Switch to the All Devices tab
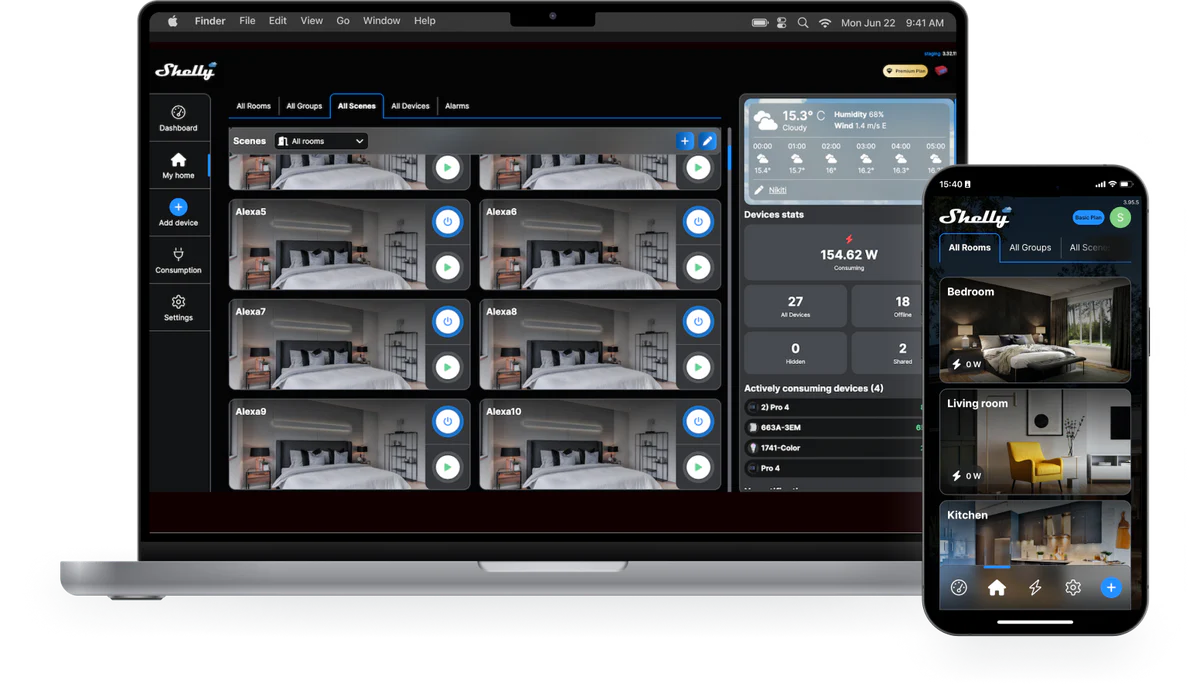 tap(410, 106)
